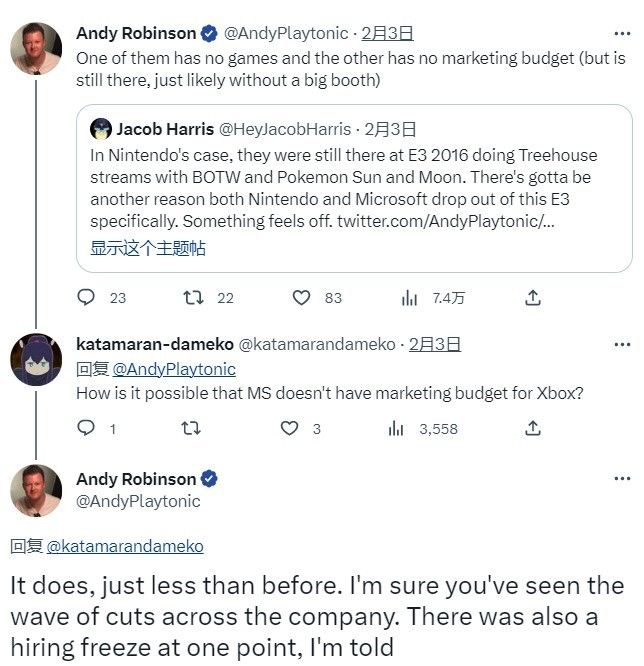View the 3,558 views analytics icon
Image resolution: width=644 pixels, height=666 pixels.
tap(396, 429)
